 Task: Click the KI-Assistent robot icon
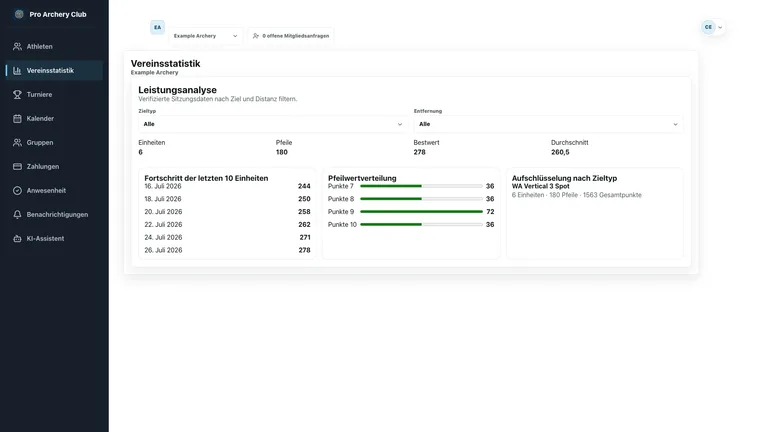click(17, 239)
